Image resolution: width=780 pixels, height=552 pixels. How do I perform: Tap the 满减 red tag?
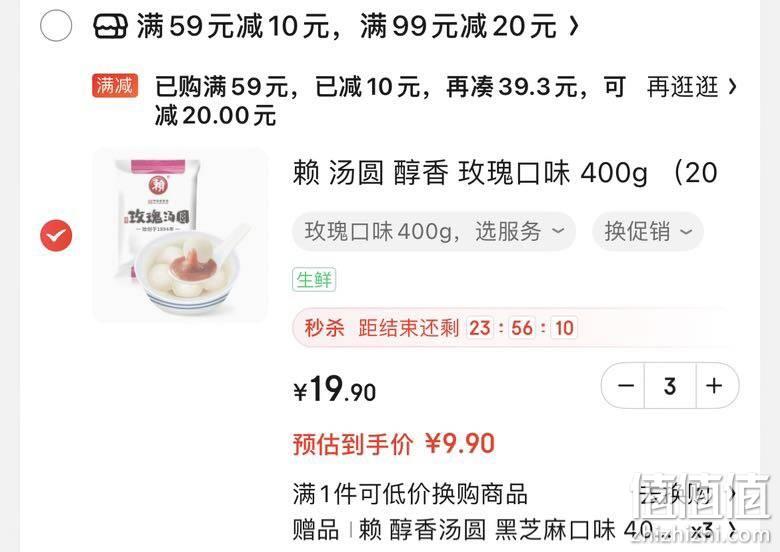(114, 86)
